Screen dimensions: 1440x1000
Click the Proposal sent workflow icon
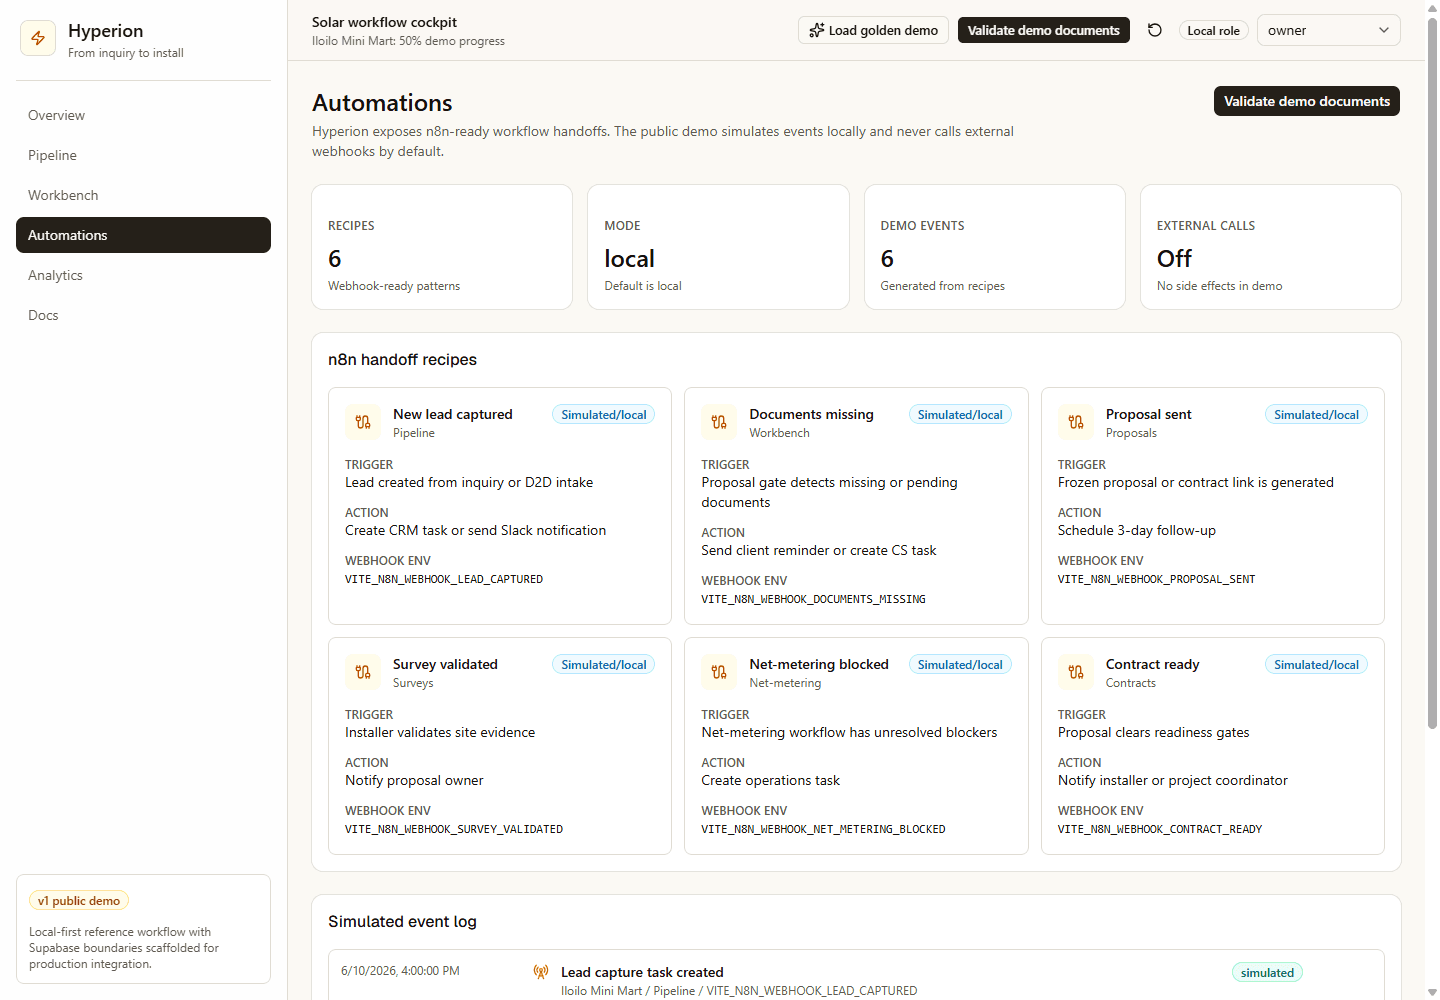pyautogui.click(x=1076, y=422)
